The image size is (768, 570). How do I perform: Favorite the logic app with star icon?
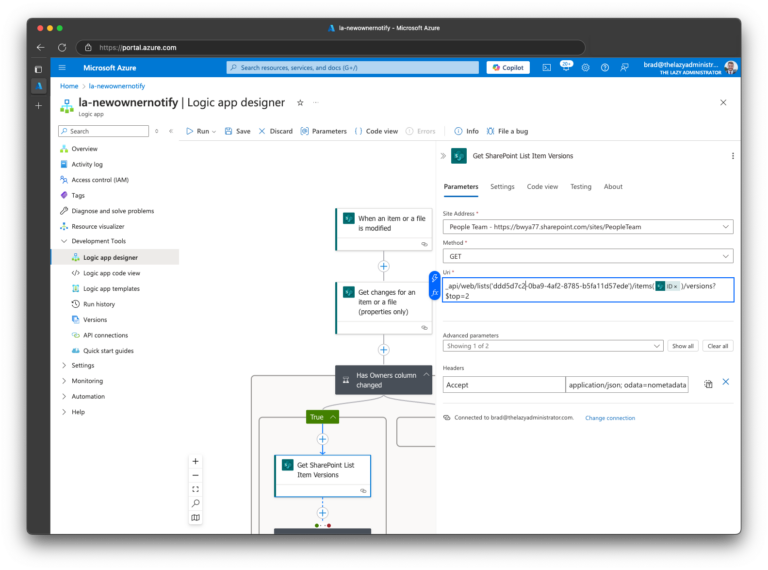300,103
